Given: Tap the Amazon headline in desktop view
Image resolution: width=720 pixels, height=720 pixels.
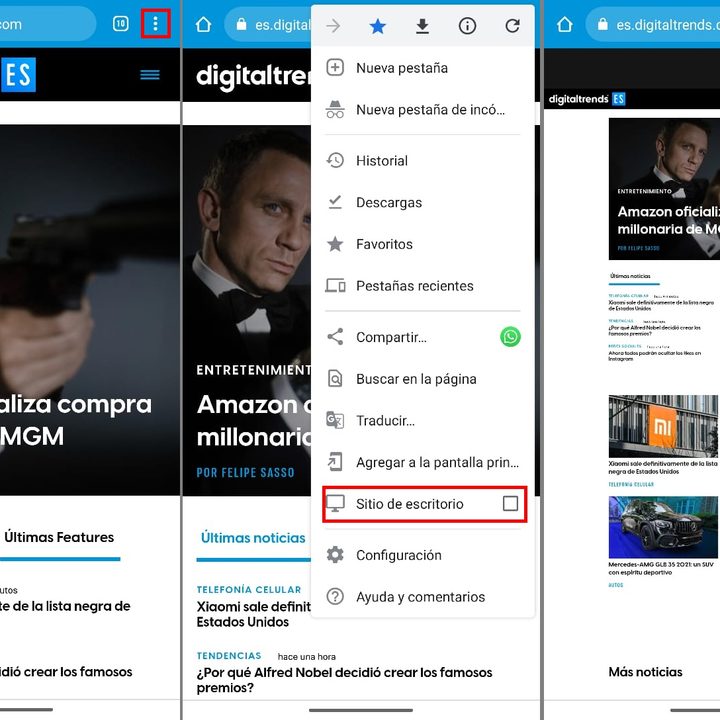Looking at the screenshot, I should (669, 220).
